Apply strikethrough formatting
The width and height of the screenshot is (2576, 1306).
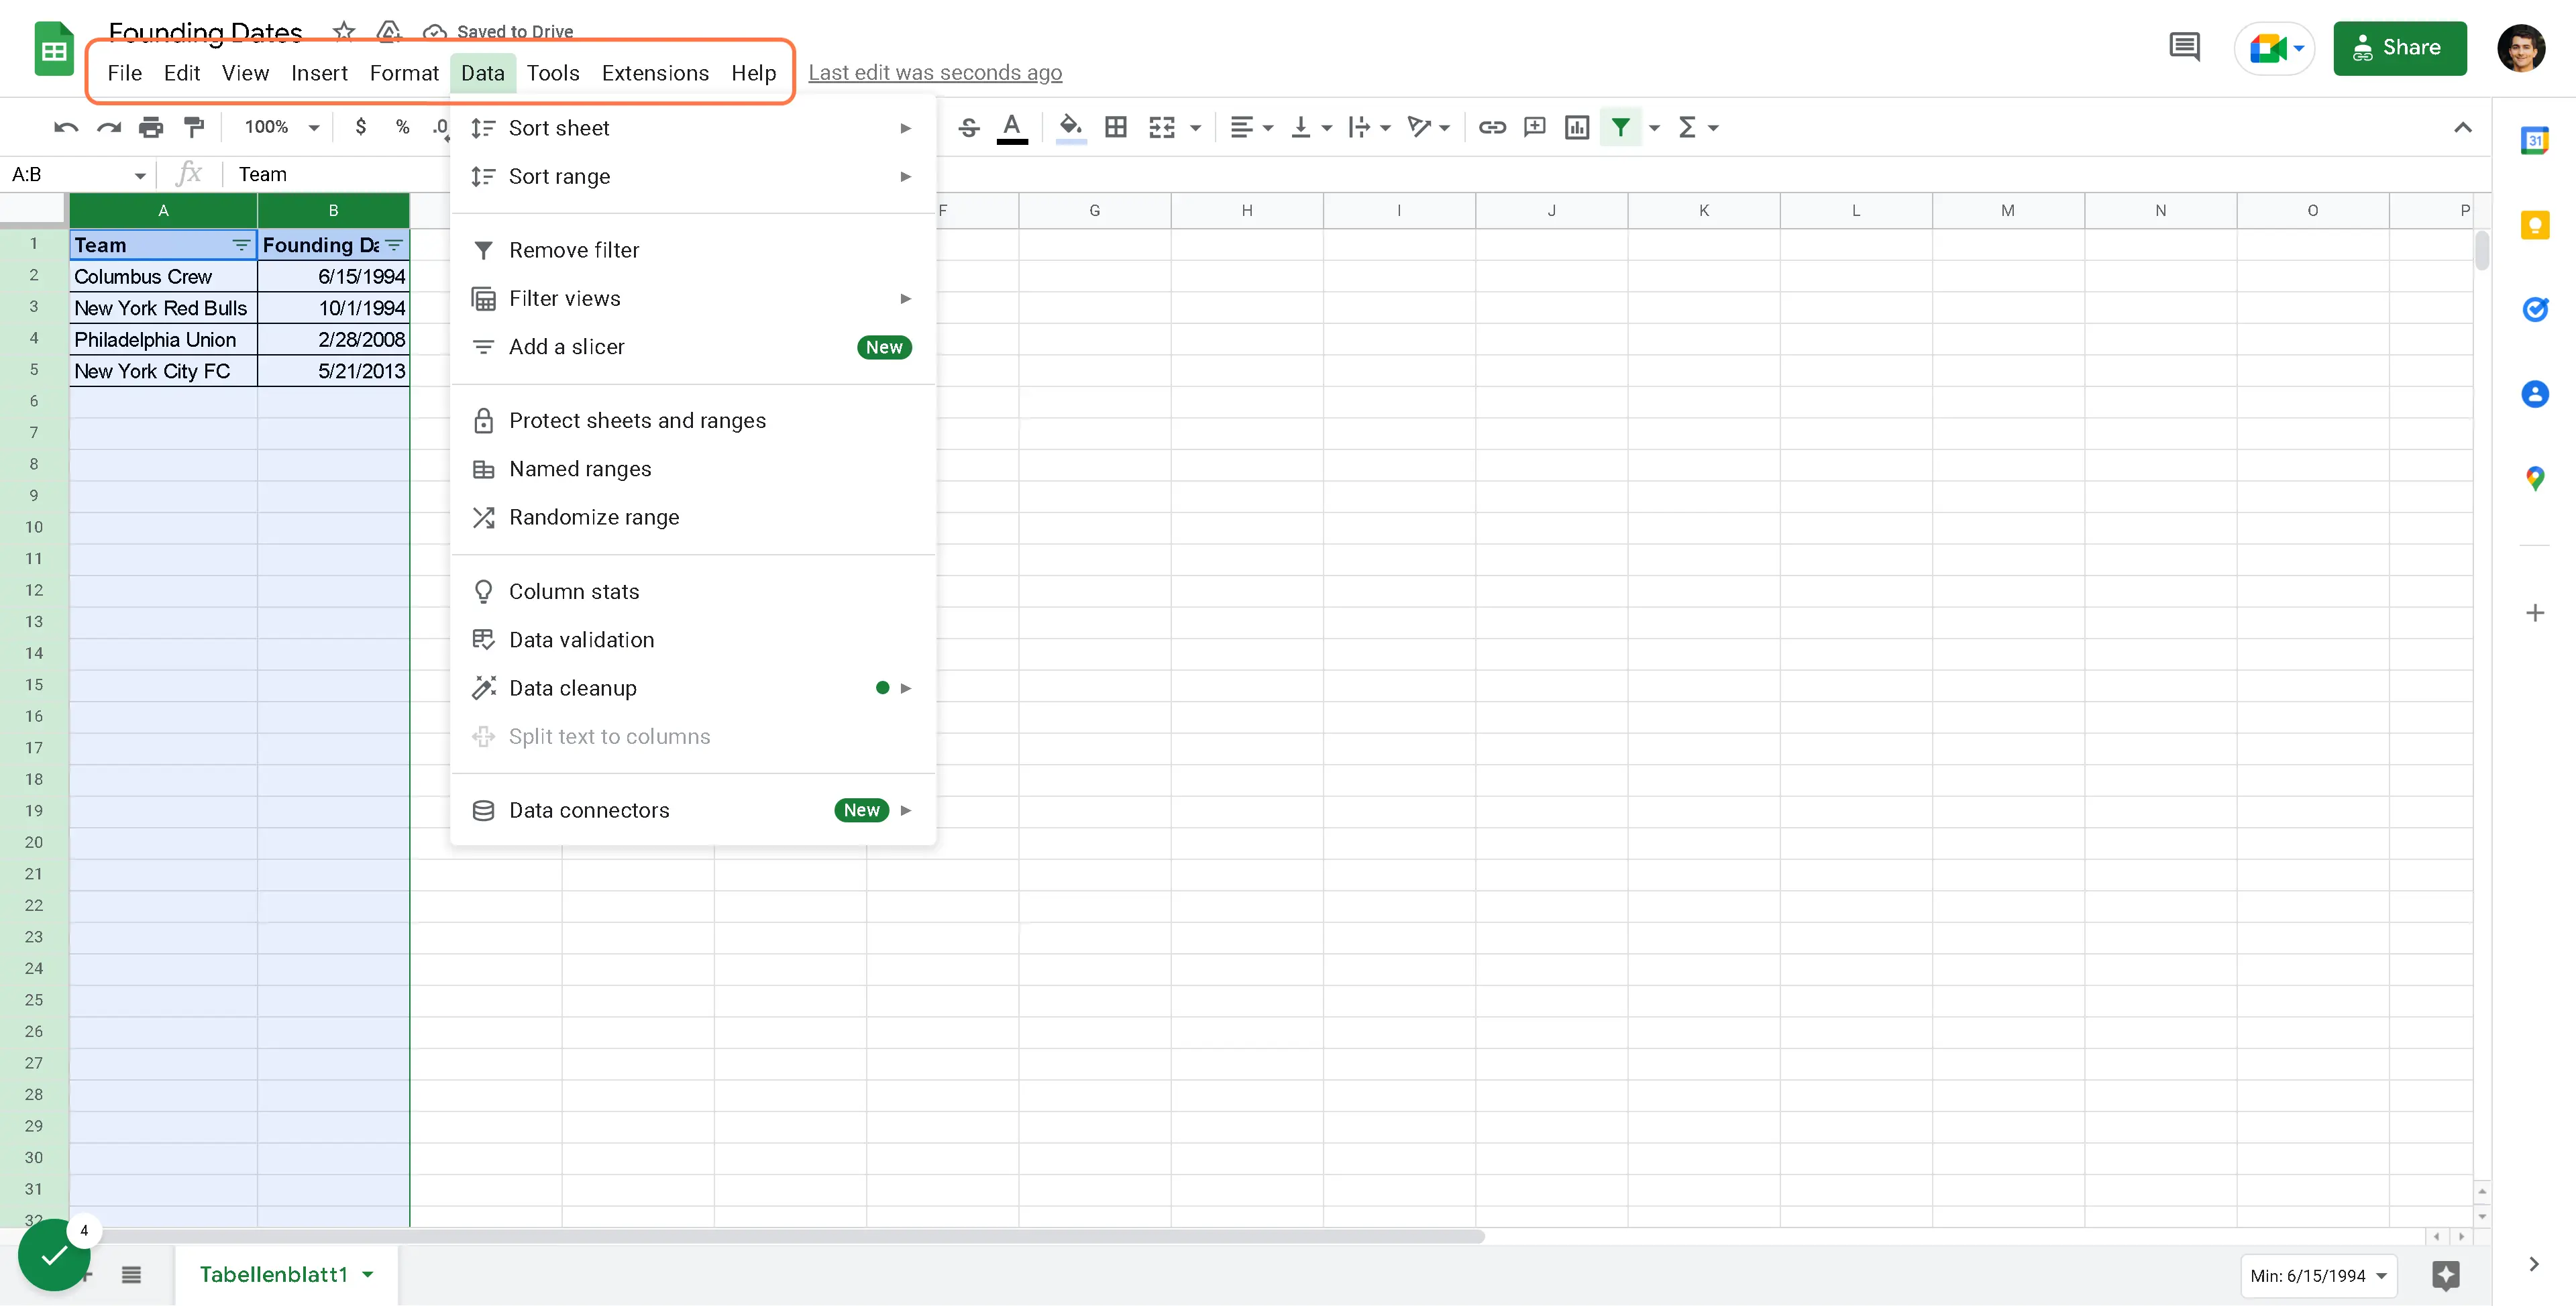point(968,127)
